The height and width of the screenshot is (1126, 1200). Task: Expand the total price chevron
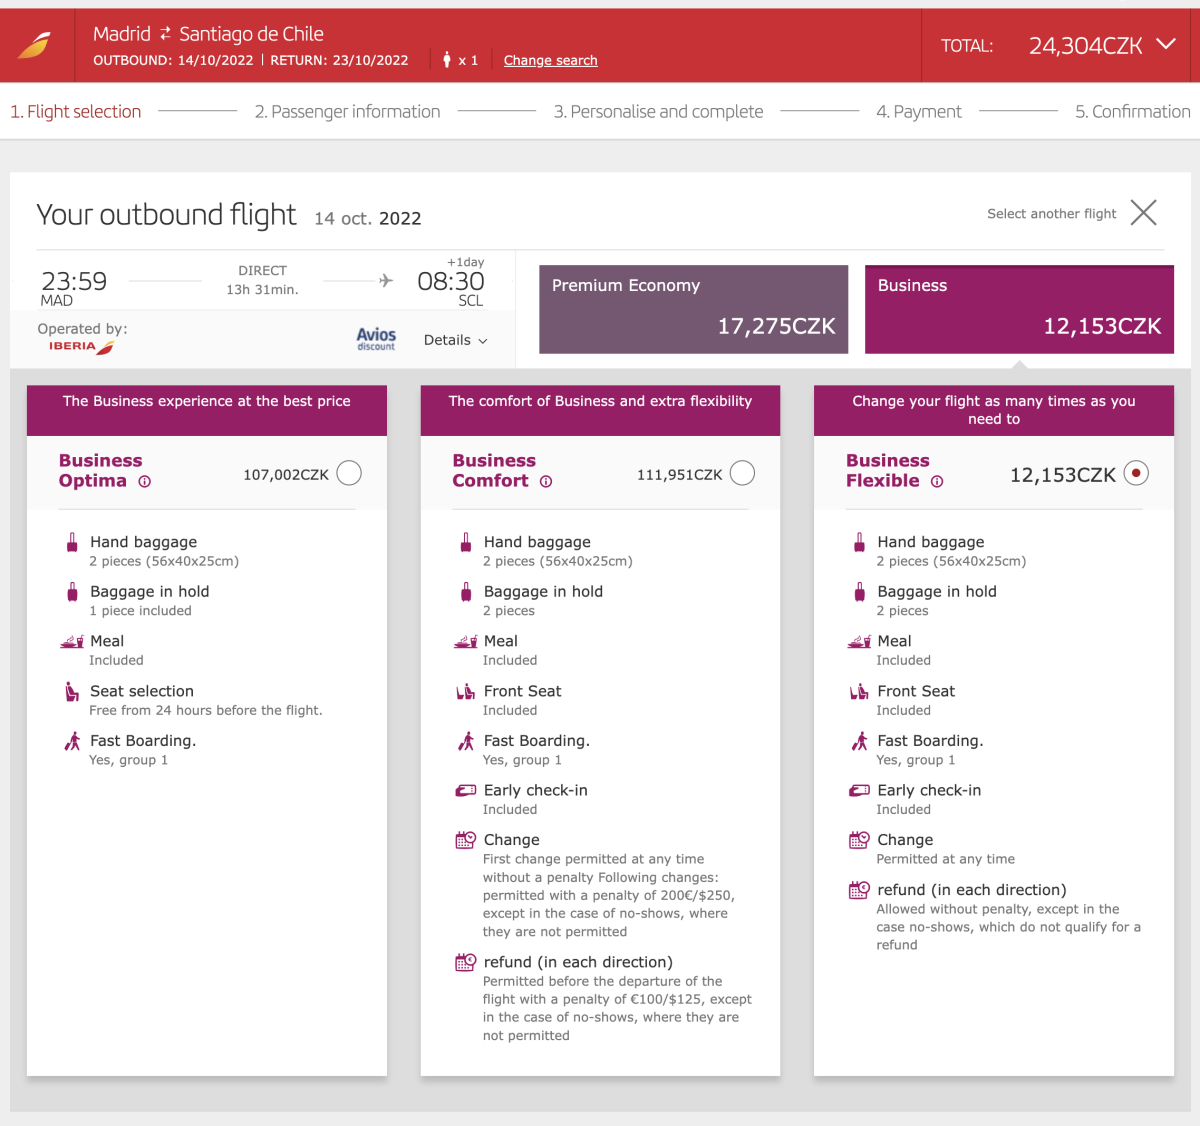click(x=1166, y=45)
